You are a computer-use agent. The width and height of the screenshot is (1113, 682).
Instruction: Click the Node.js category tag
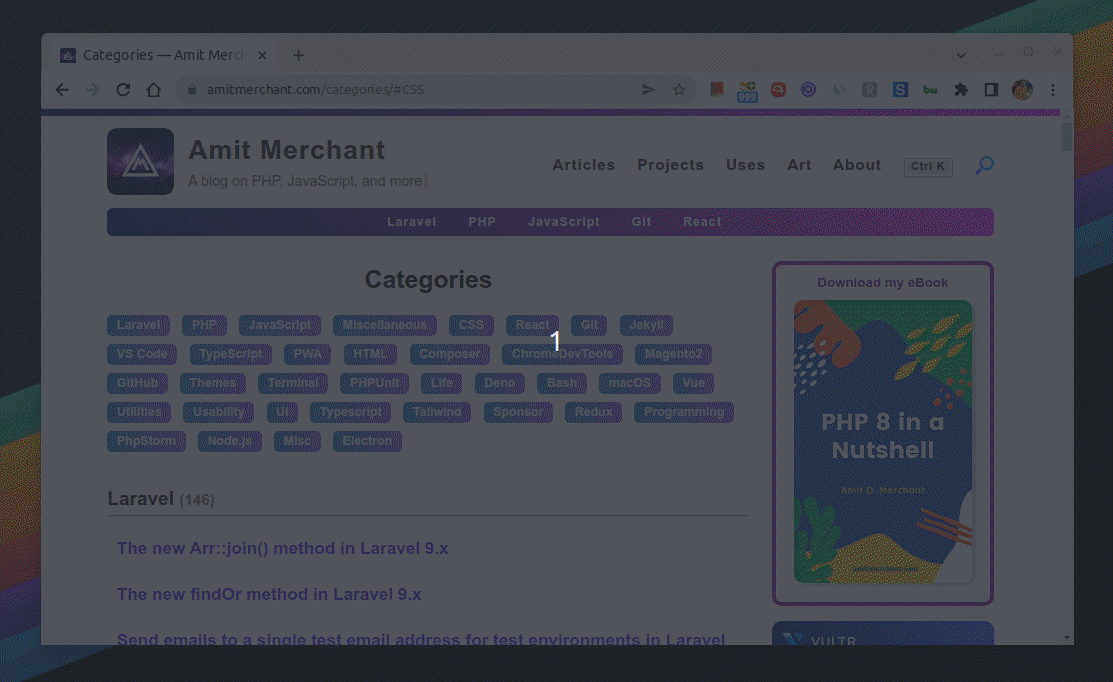(x=230, y=441)
